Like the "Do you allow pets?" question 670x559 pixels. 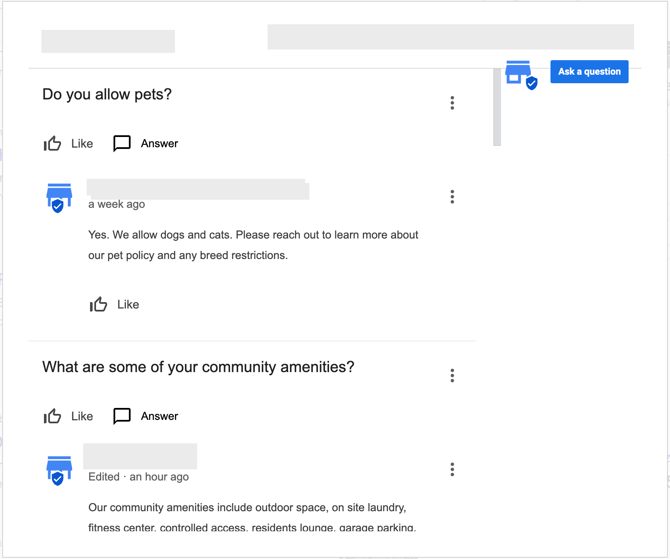click(53, 144)
